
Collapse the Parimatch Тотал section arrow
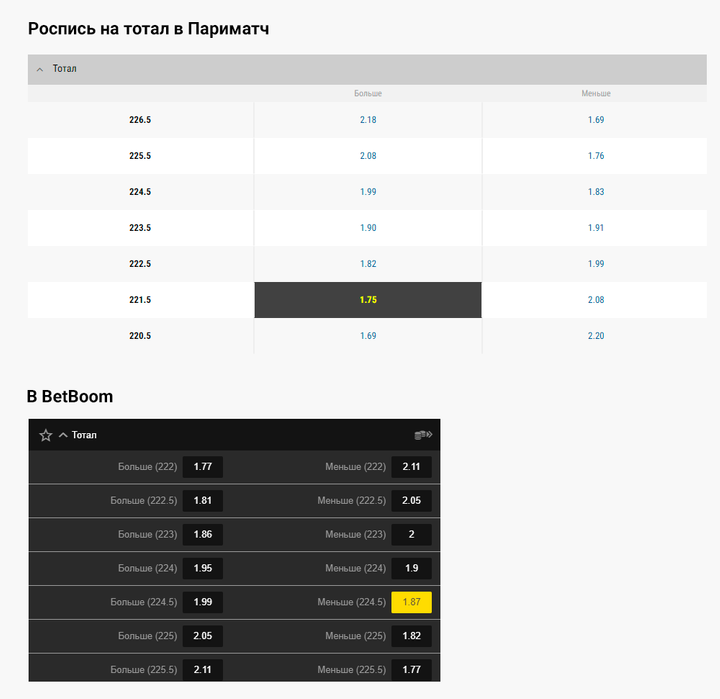click(x=40, y=69)
